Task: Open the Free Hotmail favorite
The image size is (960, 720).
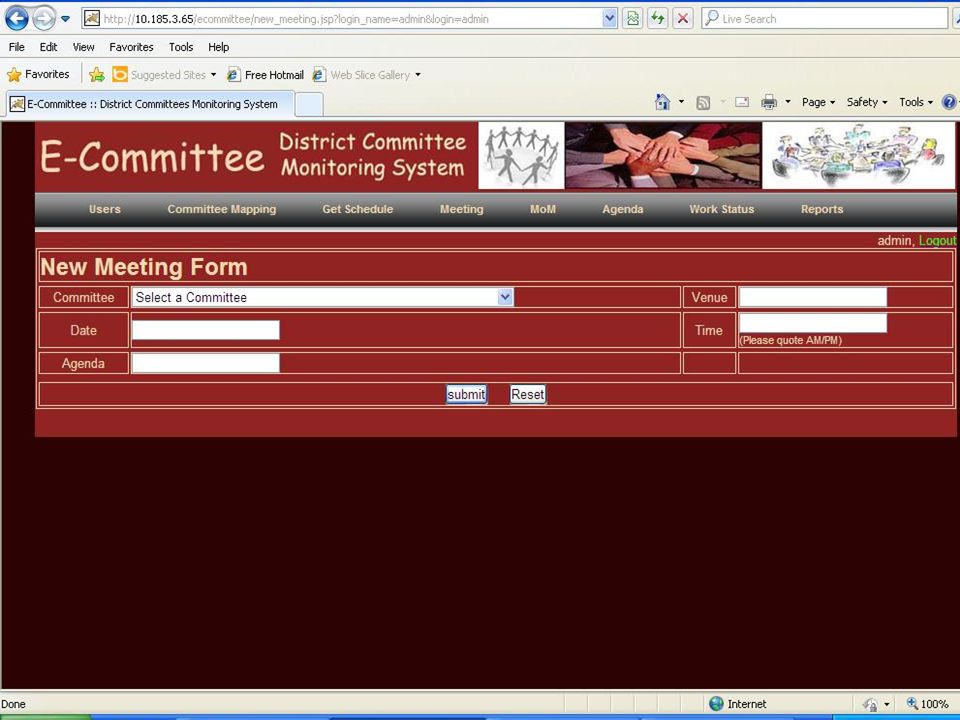Action: (266, 75)
